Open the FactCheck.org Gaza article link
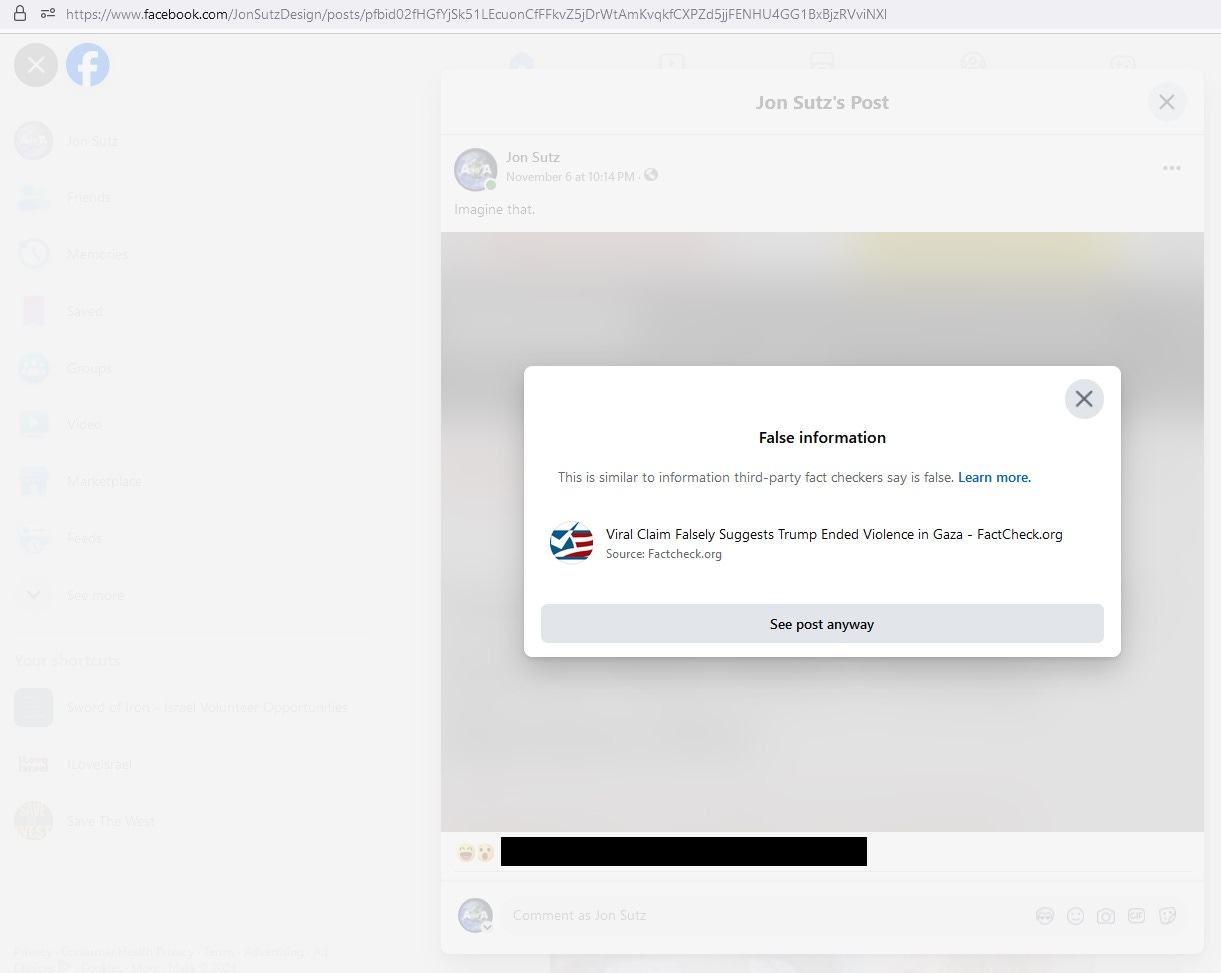This screenshot has width=1221, height=973. [834, 534]
